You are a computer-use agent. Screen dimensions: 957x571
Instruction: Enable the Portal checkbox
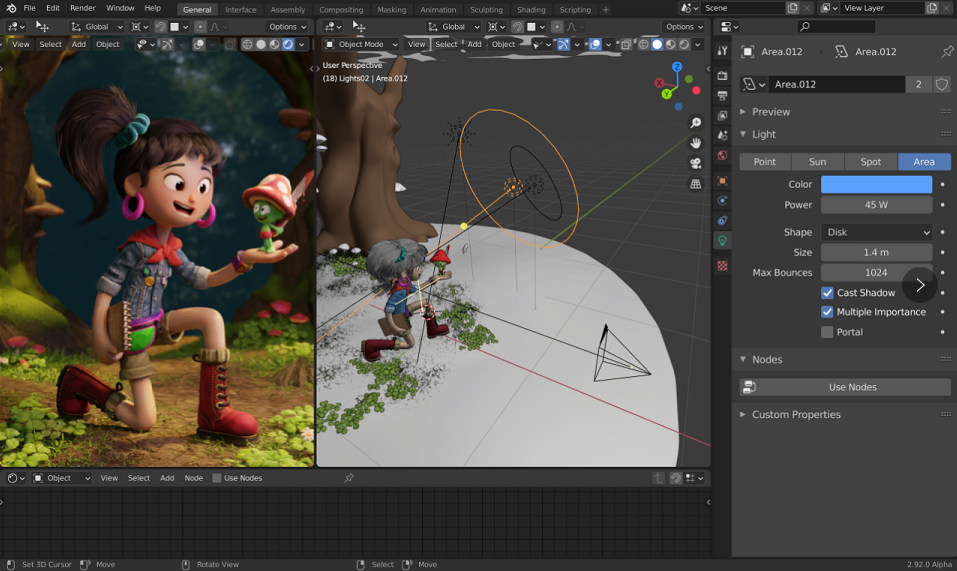[x=827, y=332]
